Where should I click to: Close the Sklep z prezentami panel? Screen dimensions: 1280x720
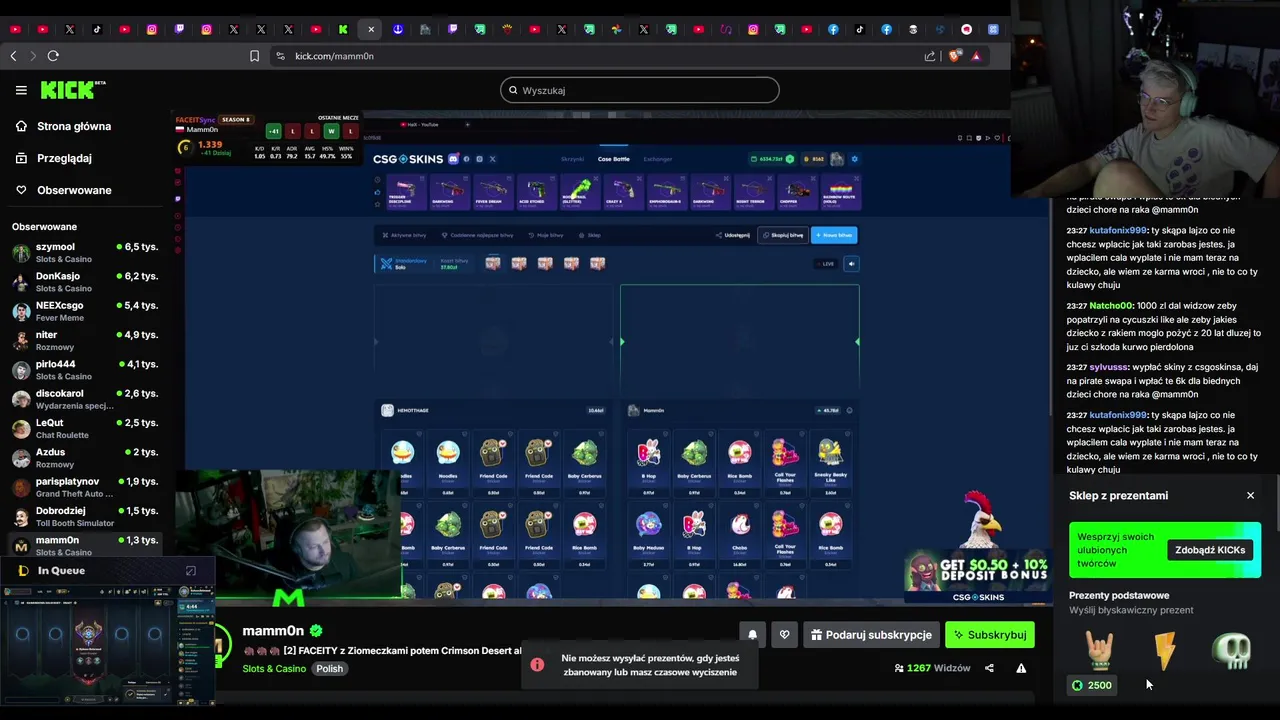1250,496
